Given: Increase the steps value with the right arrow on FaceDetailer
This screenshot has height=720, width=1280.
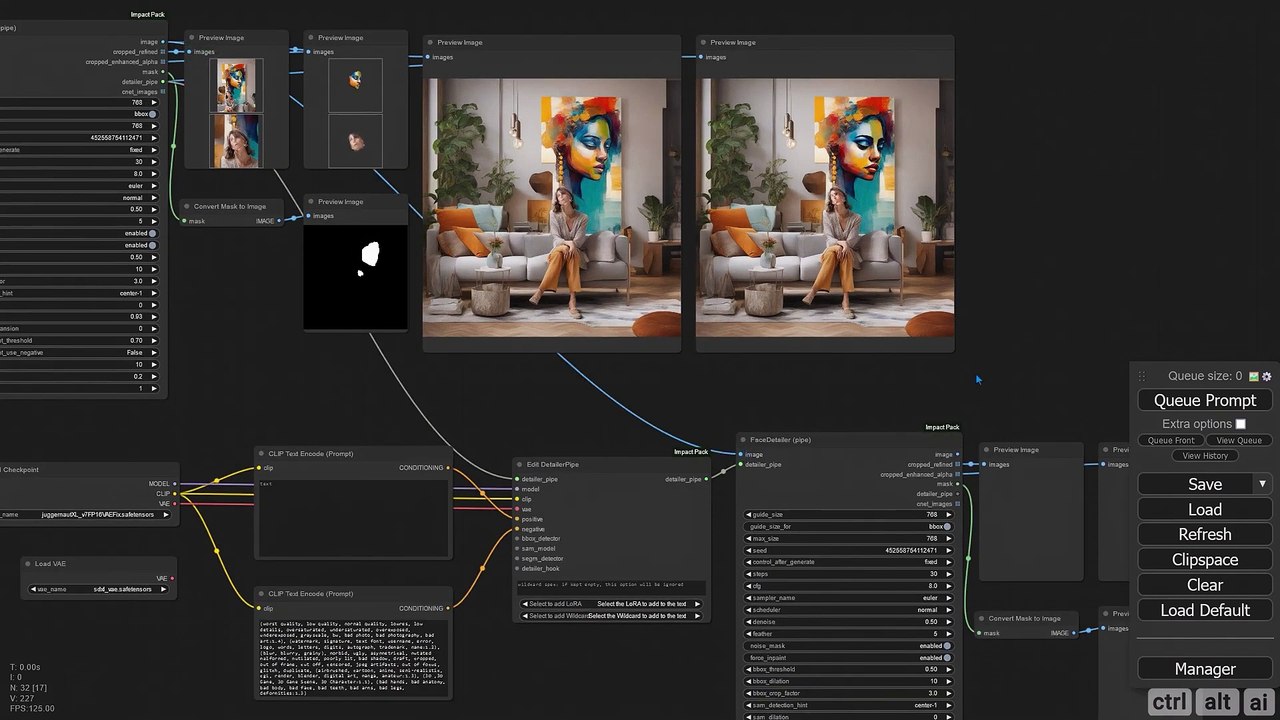Looking at the screenshot, I should (x=949, y=574).
